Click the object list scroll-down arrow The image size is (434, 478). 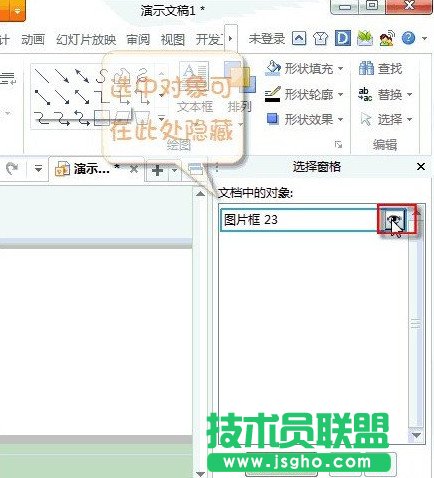[416, 435]
